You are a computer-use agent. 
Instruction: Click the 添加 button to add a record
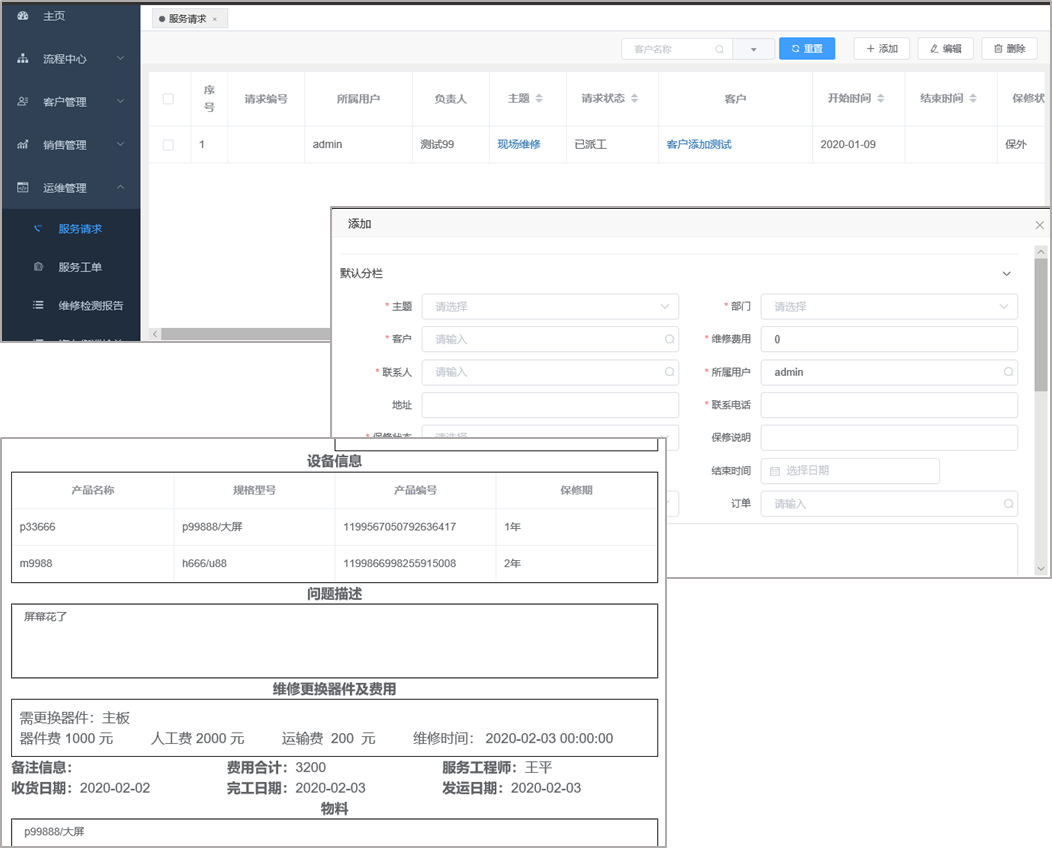pos(881,48)
